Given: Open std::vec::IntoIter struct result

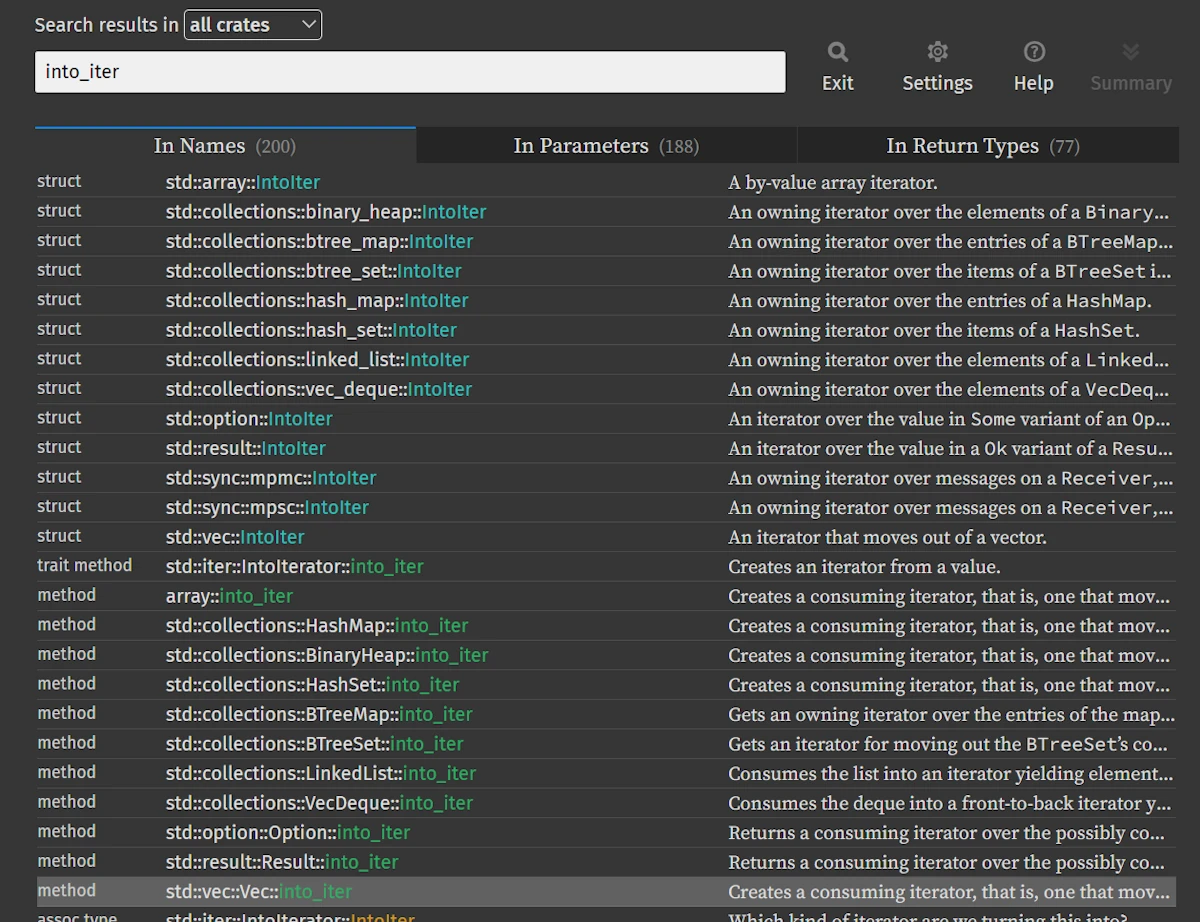Looking at the screenshot, I should click(235, 537).
